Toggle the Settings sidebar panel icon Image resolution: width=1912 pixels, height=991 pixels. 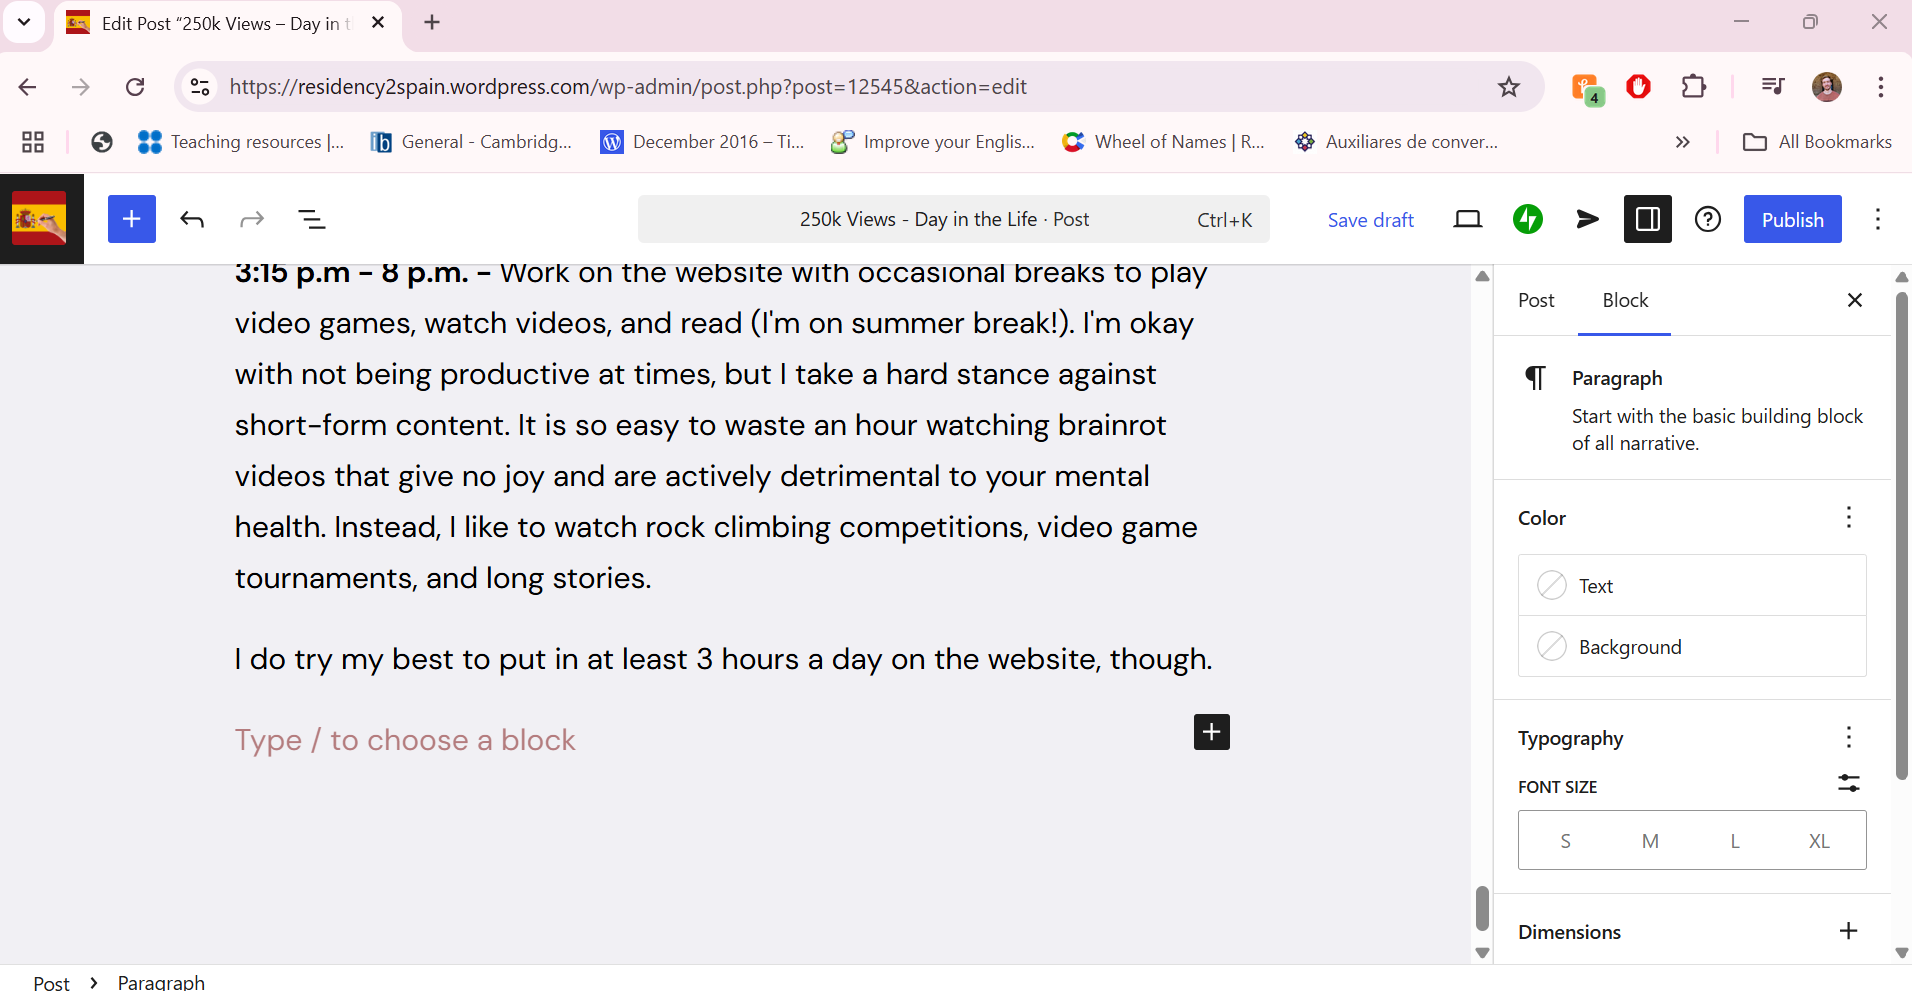[x=1647, y=219]
